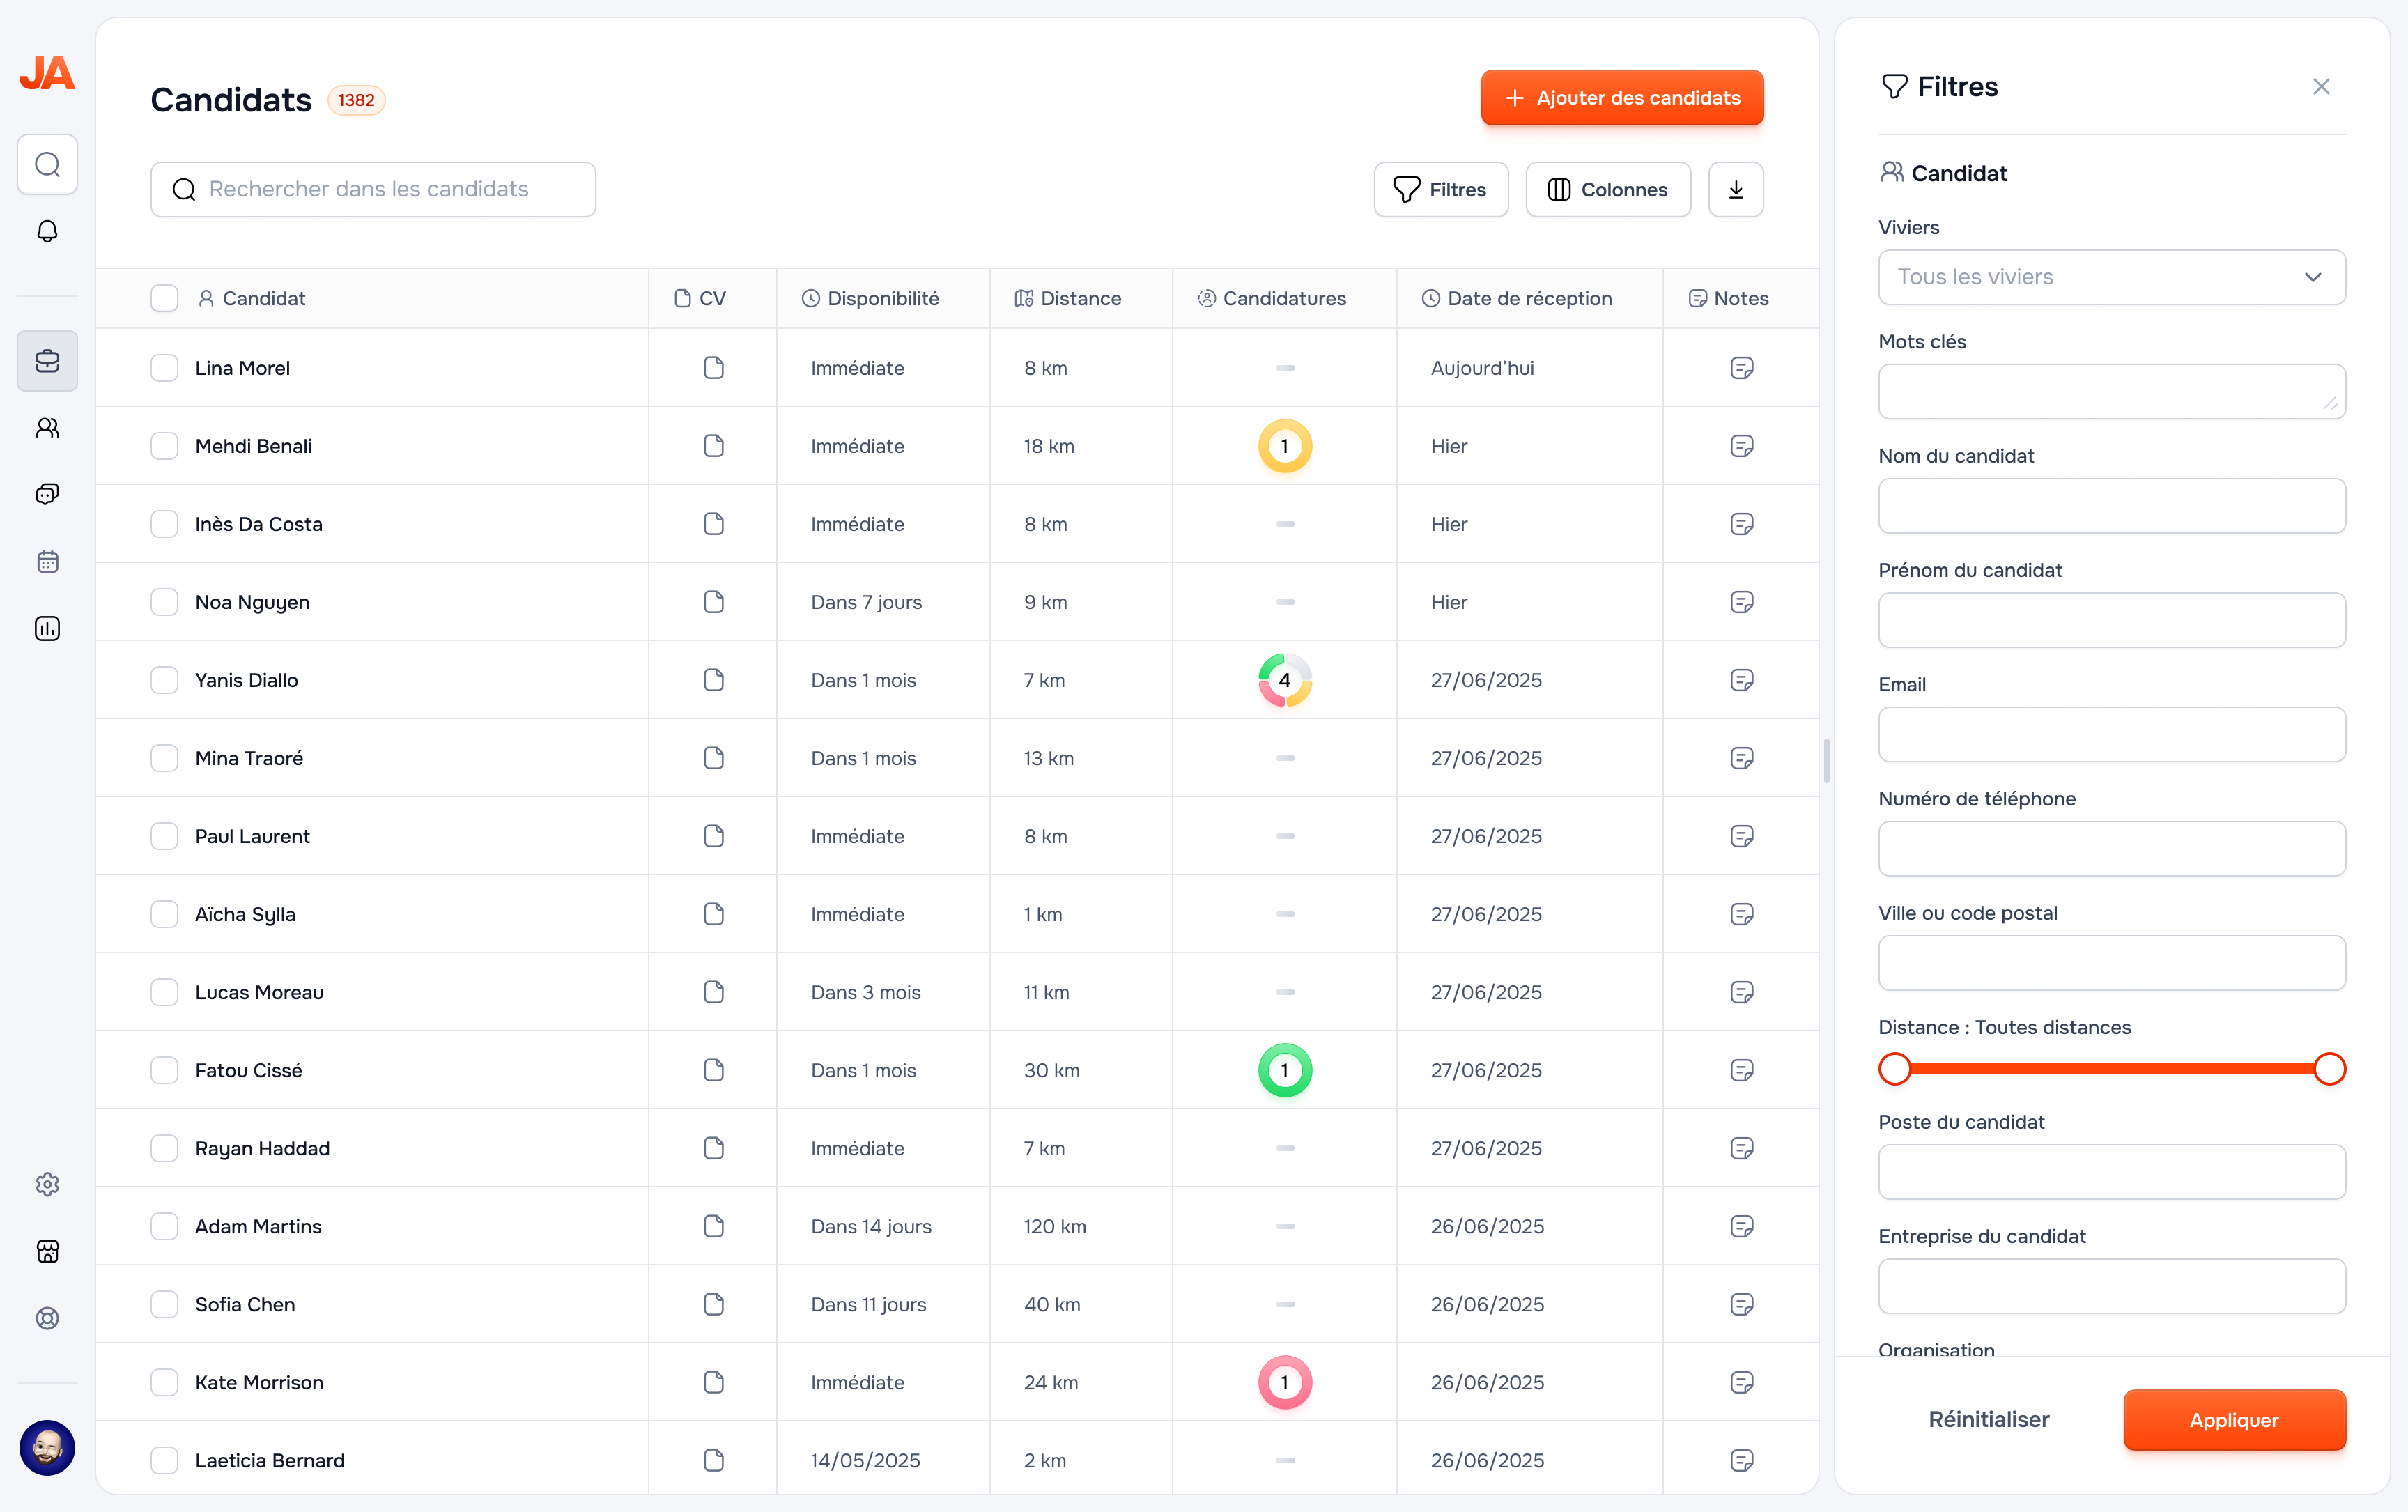The width and height of the screenshot is (2408, 1512).
Task: Tick the checkbox next to Noa Nguyen
Action: [x=164, y=602]
